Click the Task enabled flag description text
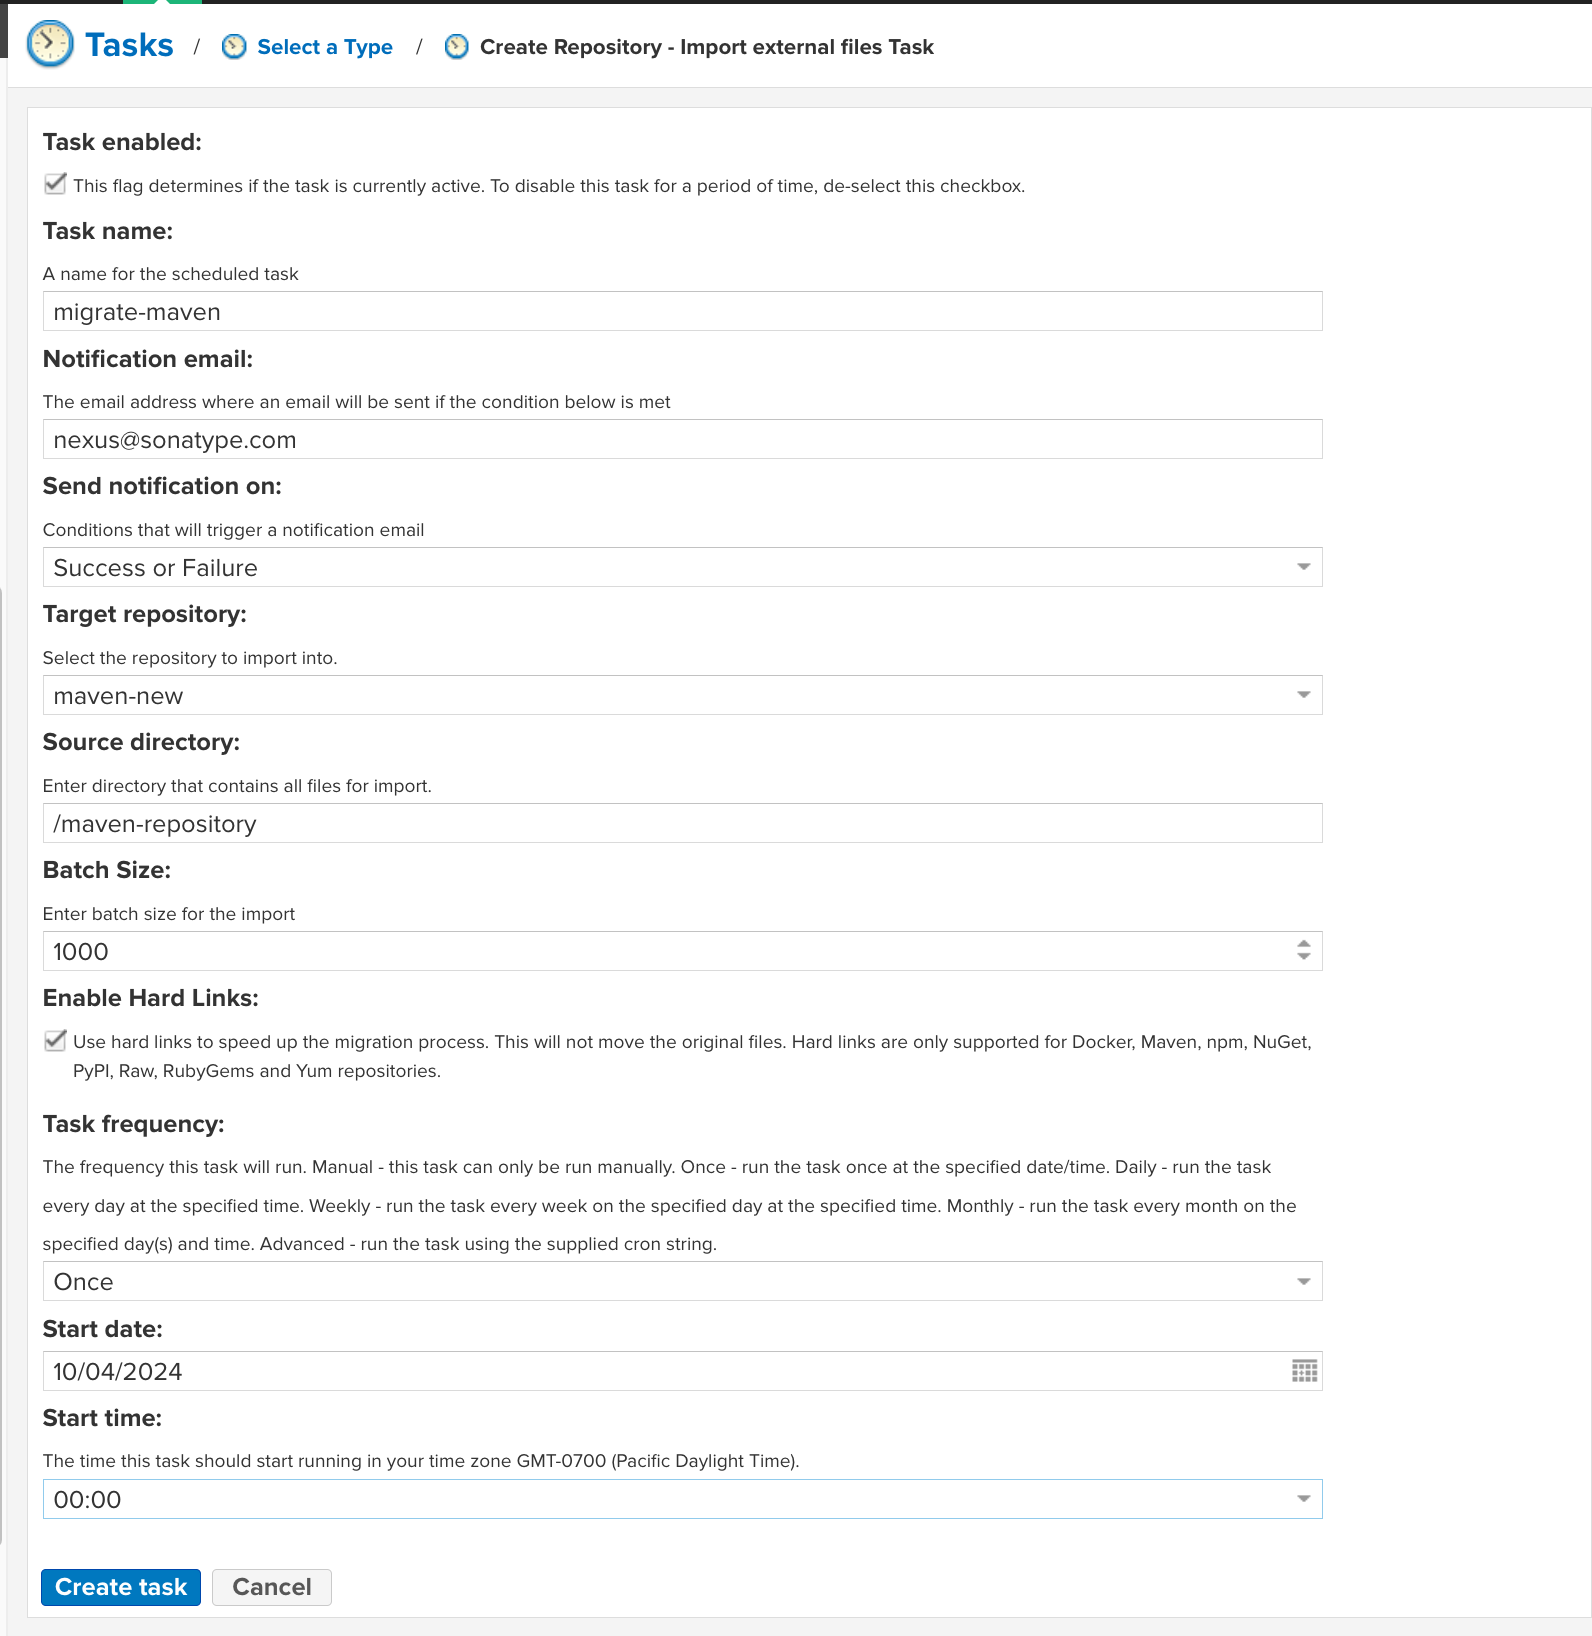This screenshot has height=1636, width=1592. click(549, 186)
